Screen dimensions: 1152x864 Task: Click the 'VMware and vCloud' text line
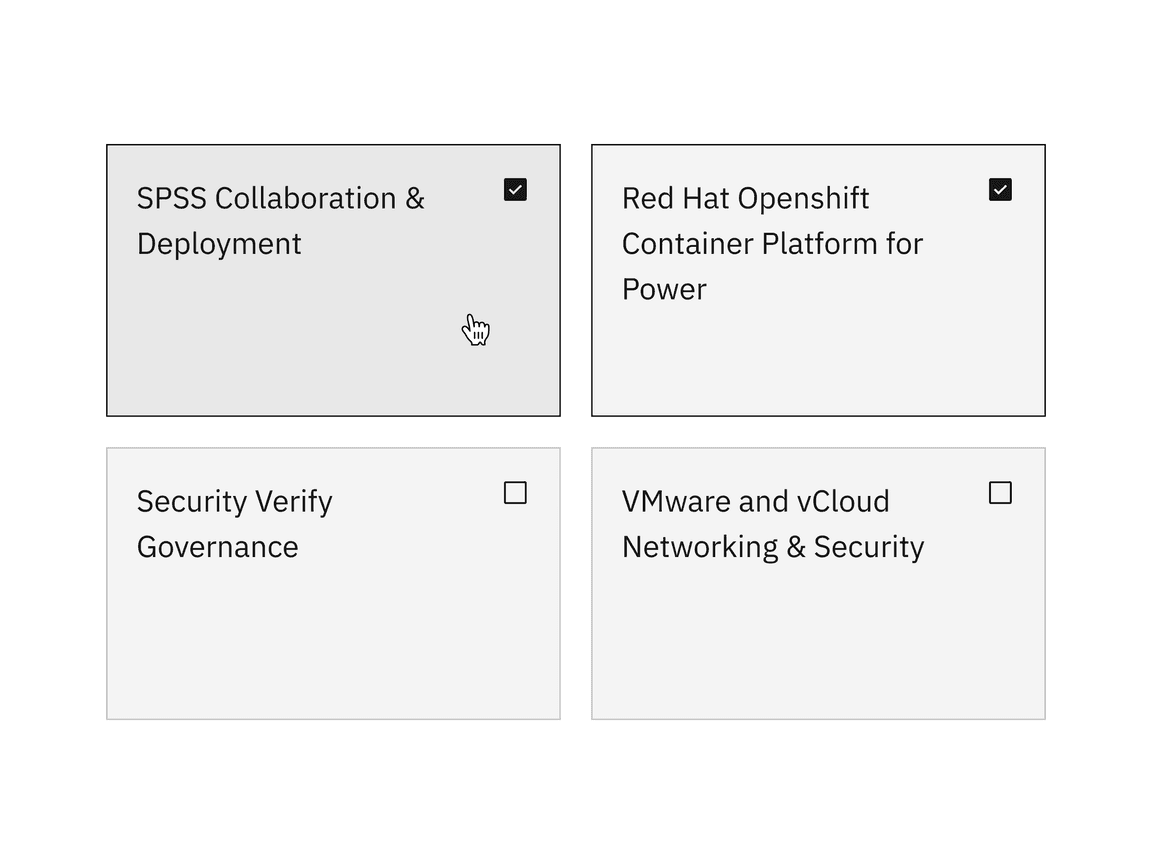[756, 501]
